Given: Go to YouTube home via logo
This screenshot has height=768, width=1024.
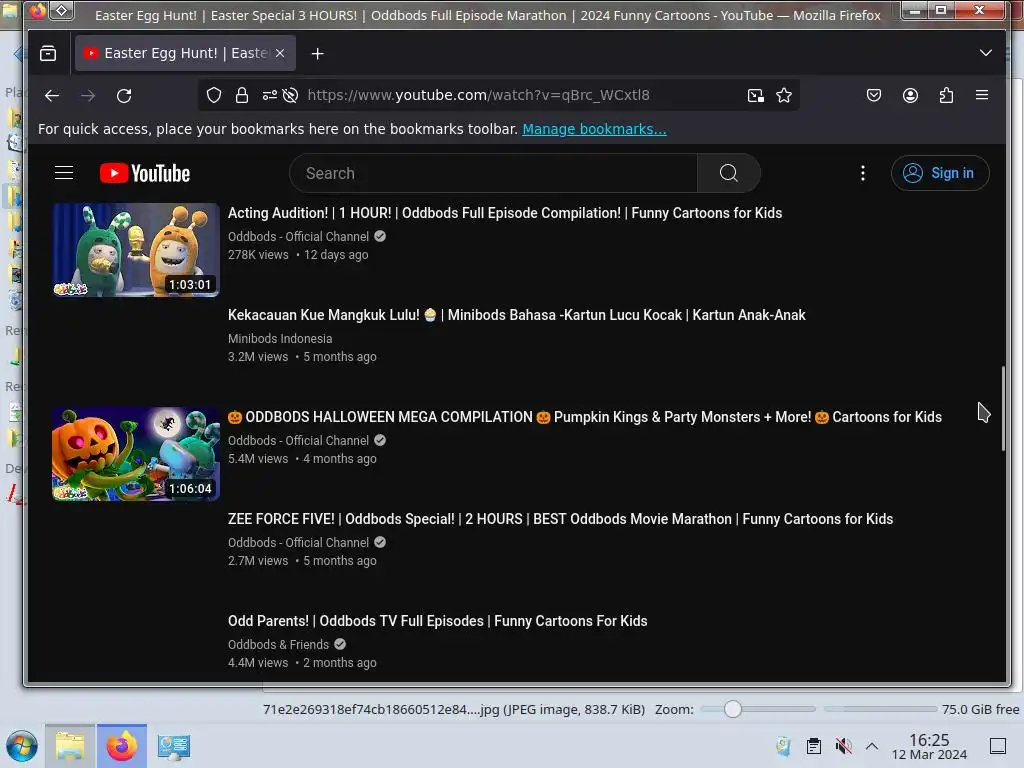Looking at the screenshot, I should [145, 173].
